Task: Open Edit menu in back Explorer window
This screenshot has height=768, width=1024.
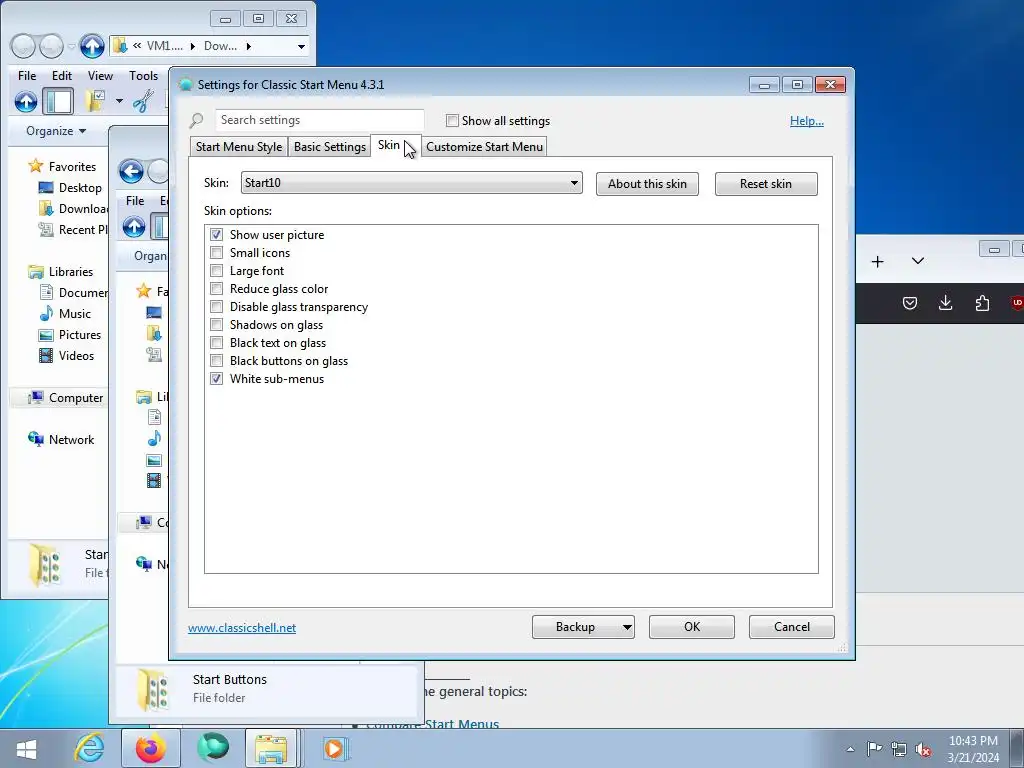Action: pos(62,76)
